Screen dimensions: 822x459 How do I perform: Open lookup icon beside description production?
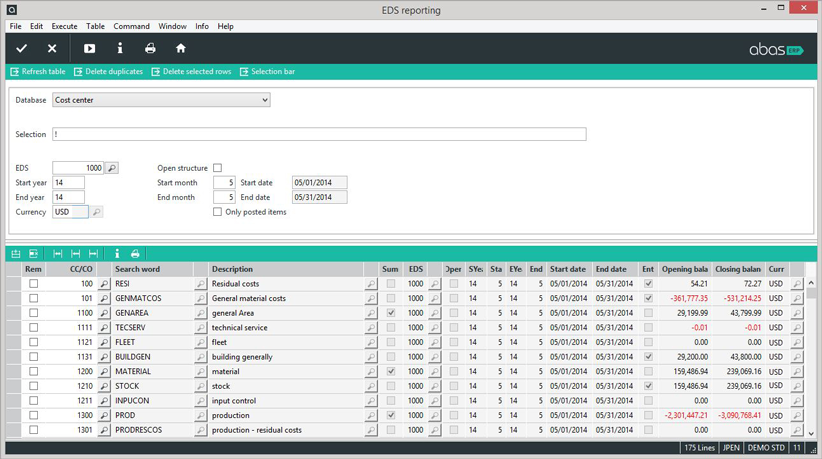[x=371, y=416]
